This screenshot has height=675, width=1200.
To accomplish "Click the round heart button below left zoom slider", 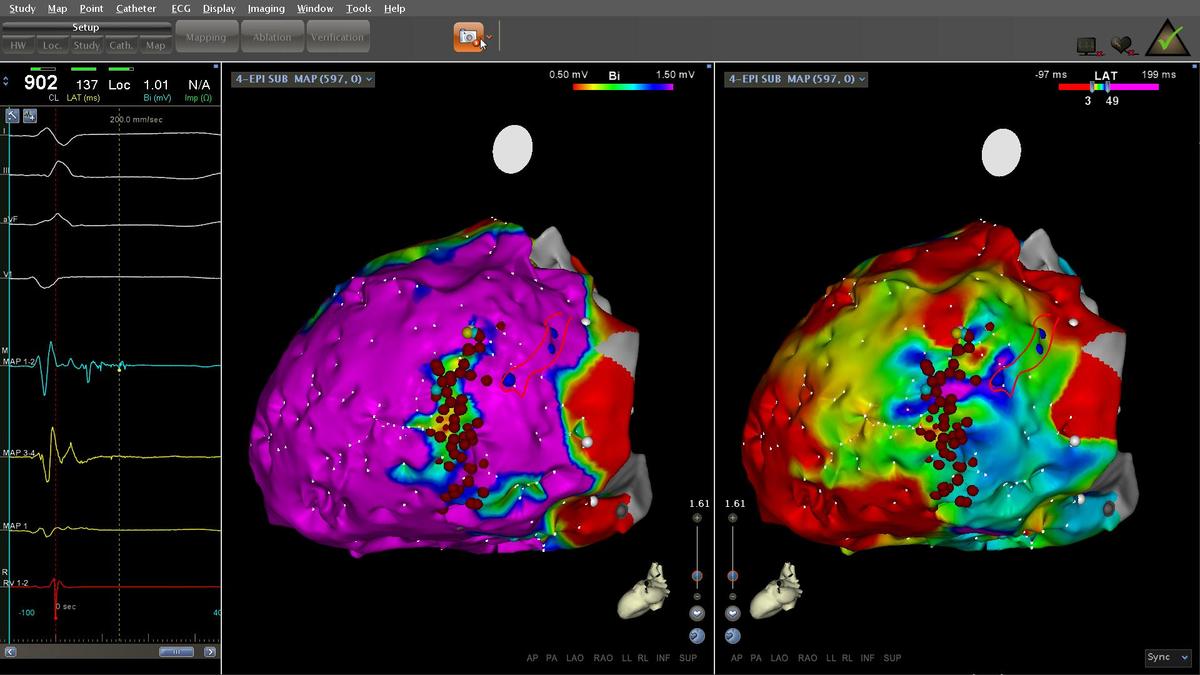I will pyautogui.click(x=697, y=613).
